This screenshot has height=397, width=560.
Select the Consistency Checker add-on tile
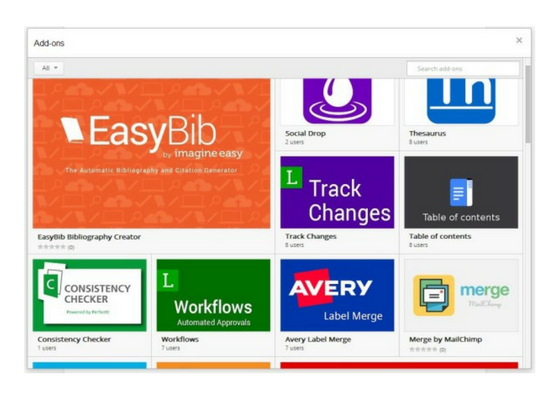click(90, 295)
